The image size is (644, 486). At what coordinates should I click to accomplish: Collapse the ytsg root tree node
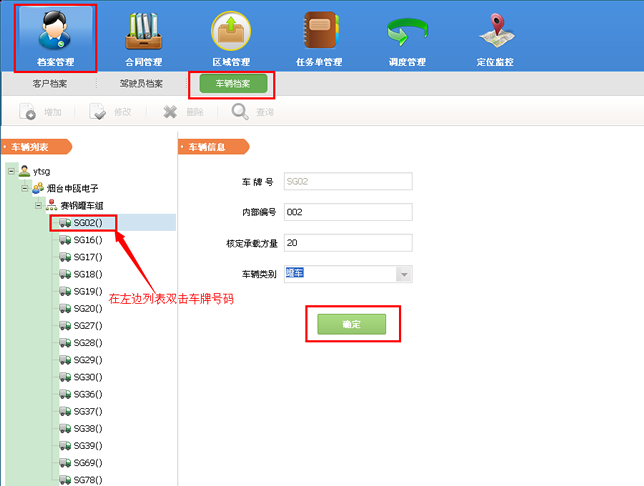pyautogui.click(x=10, y=171)
